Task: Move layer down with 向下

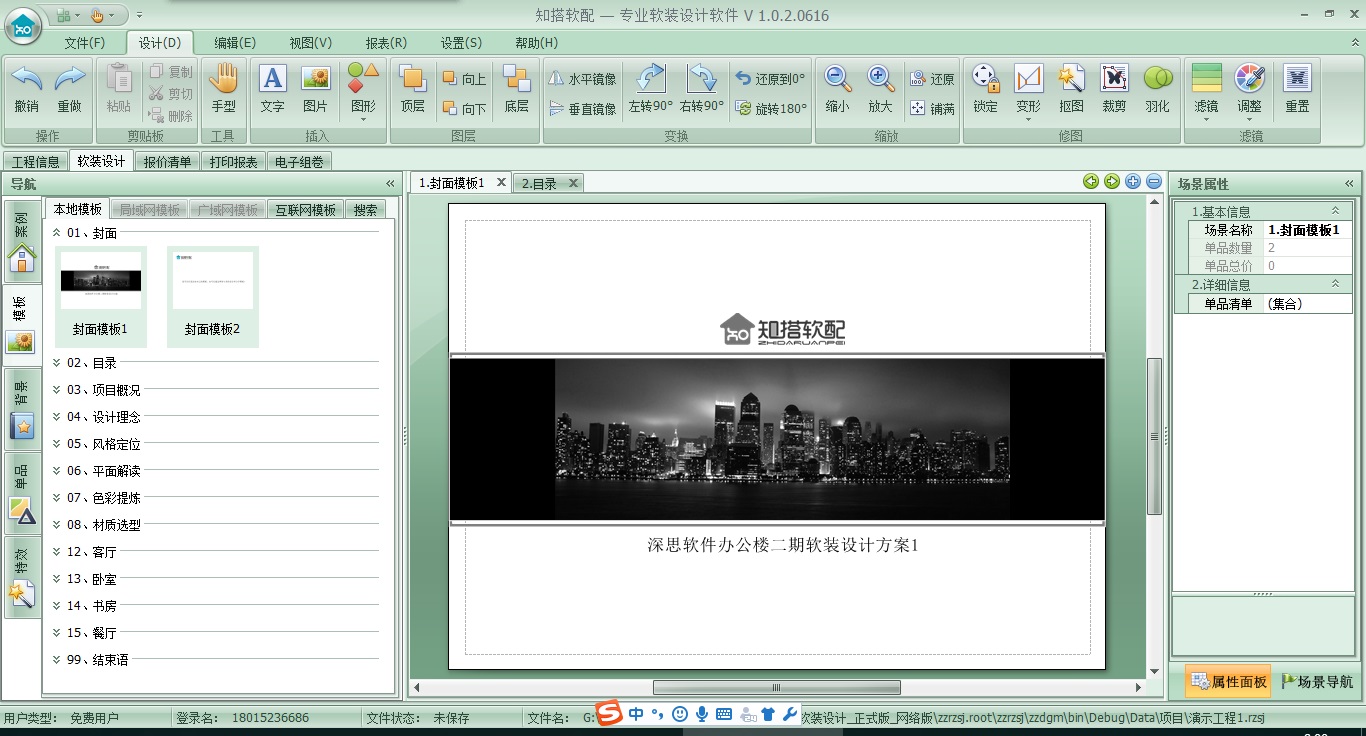Action: (x=465, y=108)
